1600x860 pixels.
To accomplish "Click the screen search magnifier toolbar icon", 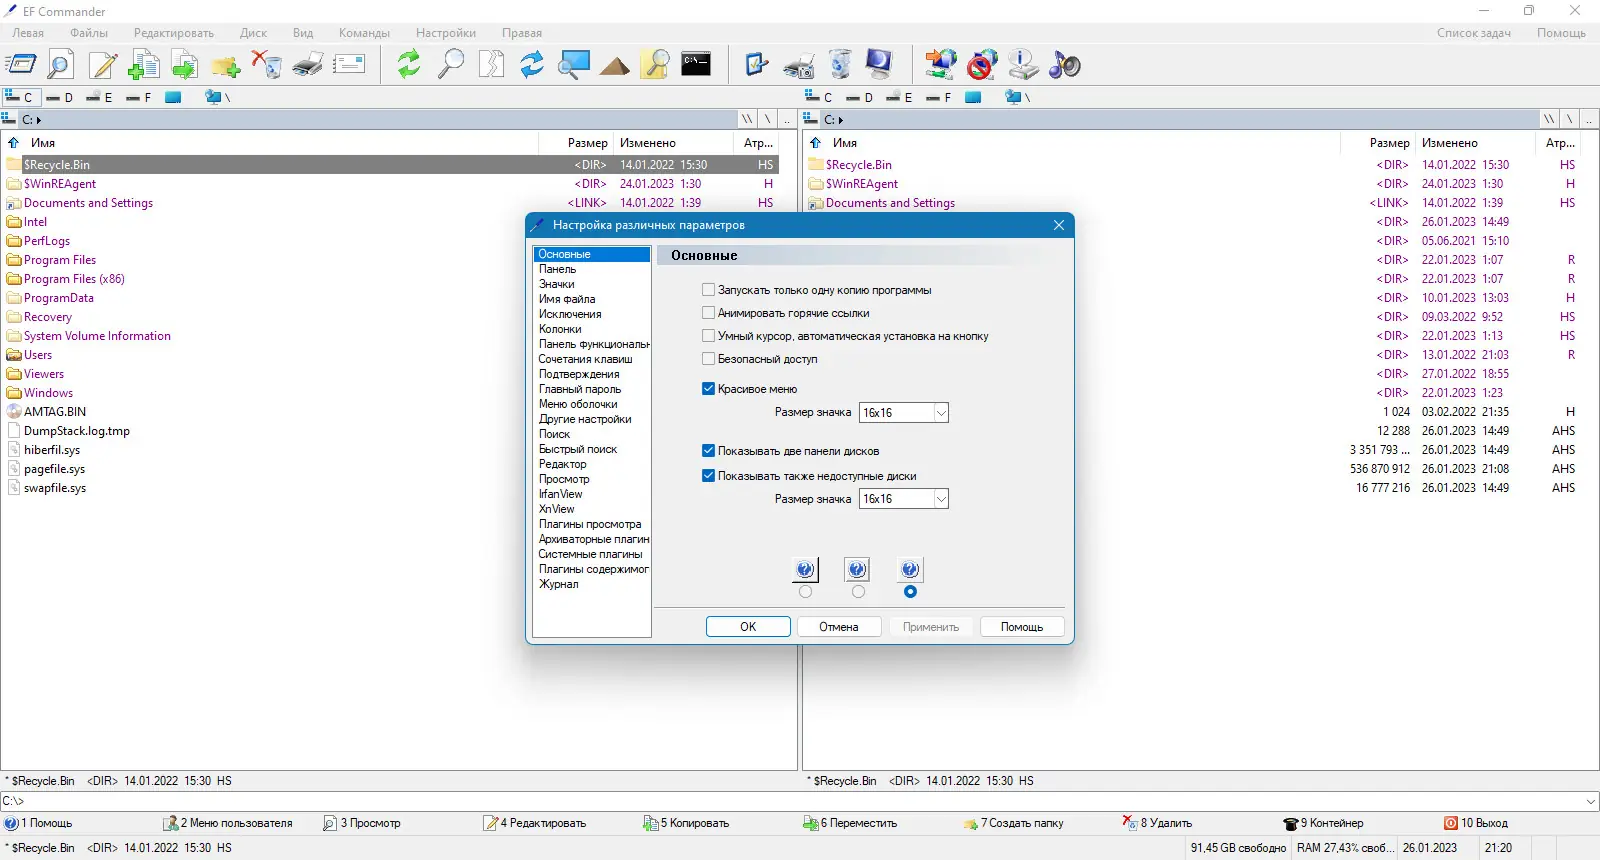I will coord(573,65).
